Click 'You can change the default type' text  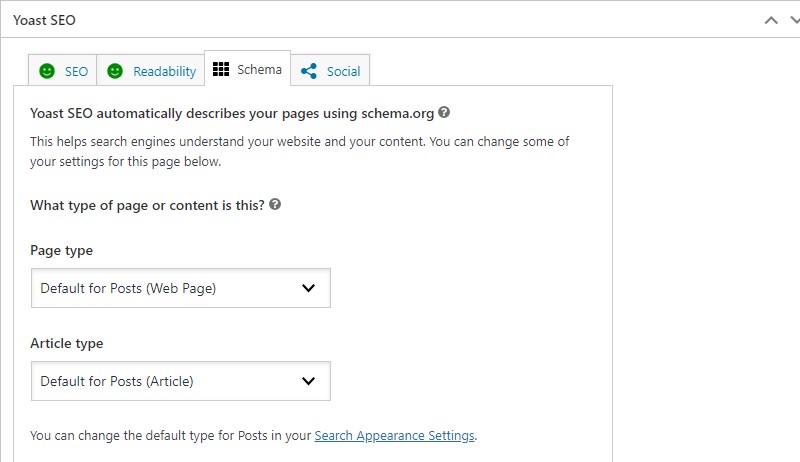(x=170, y=435)
